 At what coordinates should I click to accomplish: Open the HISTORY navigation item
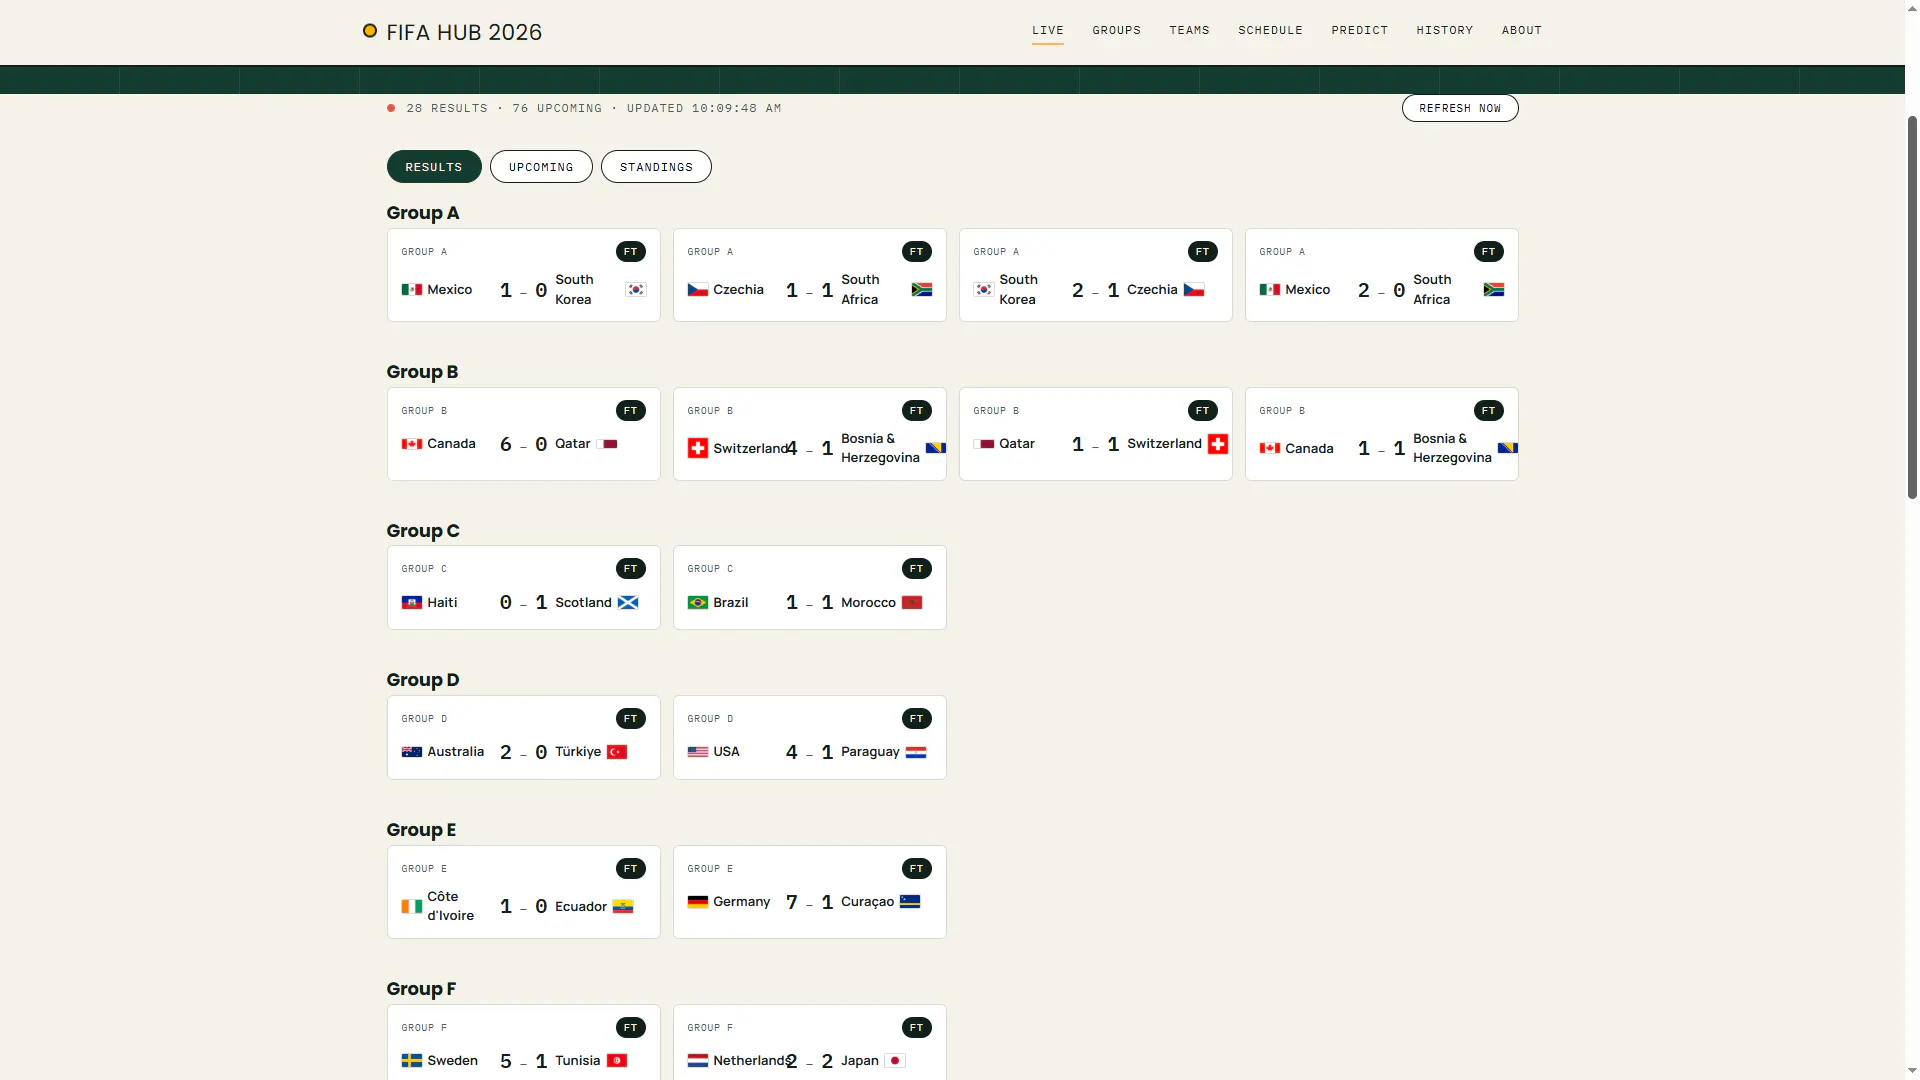click(x=1445, y=30)
